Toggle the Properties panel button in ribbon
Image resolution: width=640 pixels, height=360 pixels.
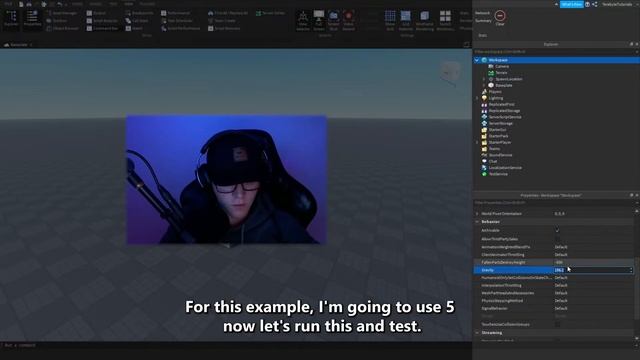tap(32, 19)
